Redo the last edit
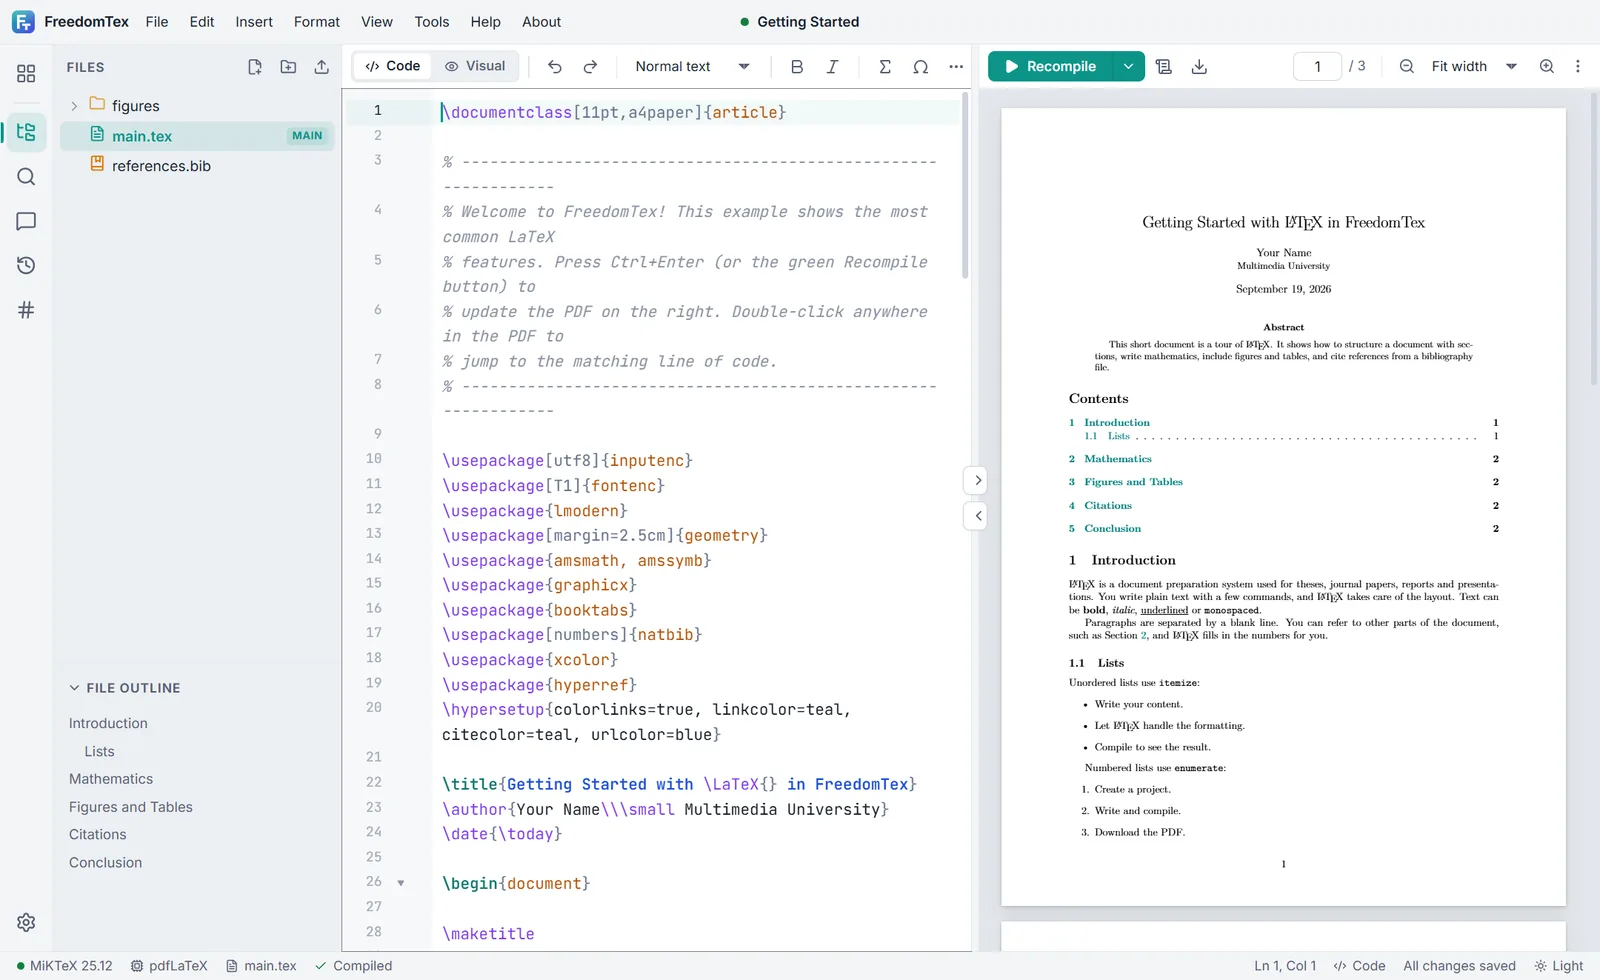Viewport: 1600px width, 980px height. coord(590,67)
